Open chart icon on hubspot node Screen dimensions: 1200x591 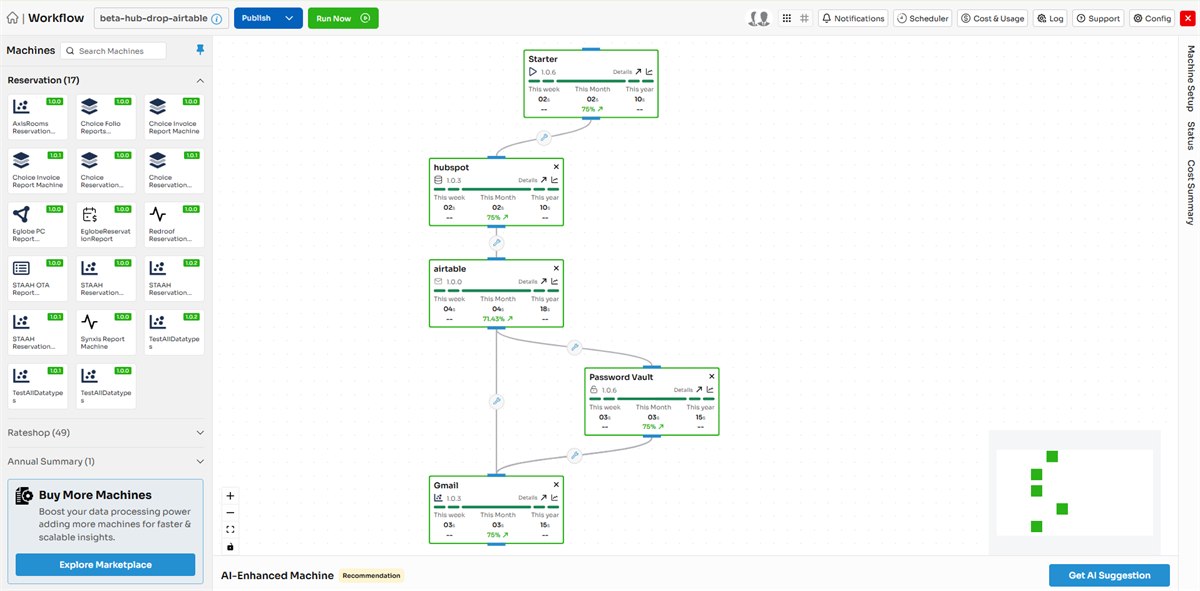click(x=555, y=181)
